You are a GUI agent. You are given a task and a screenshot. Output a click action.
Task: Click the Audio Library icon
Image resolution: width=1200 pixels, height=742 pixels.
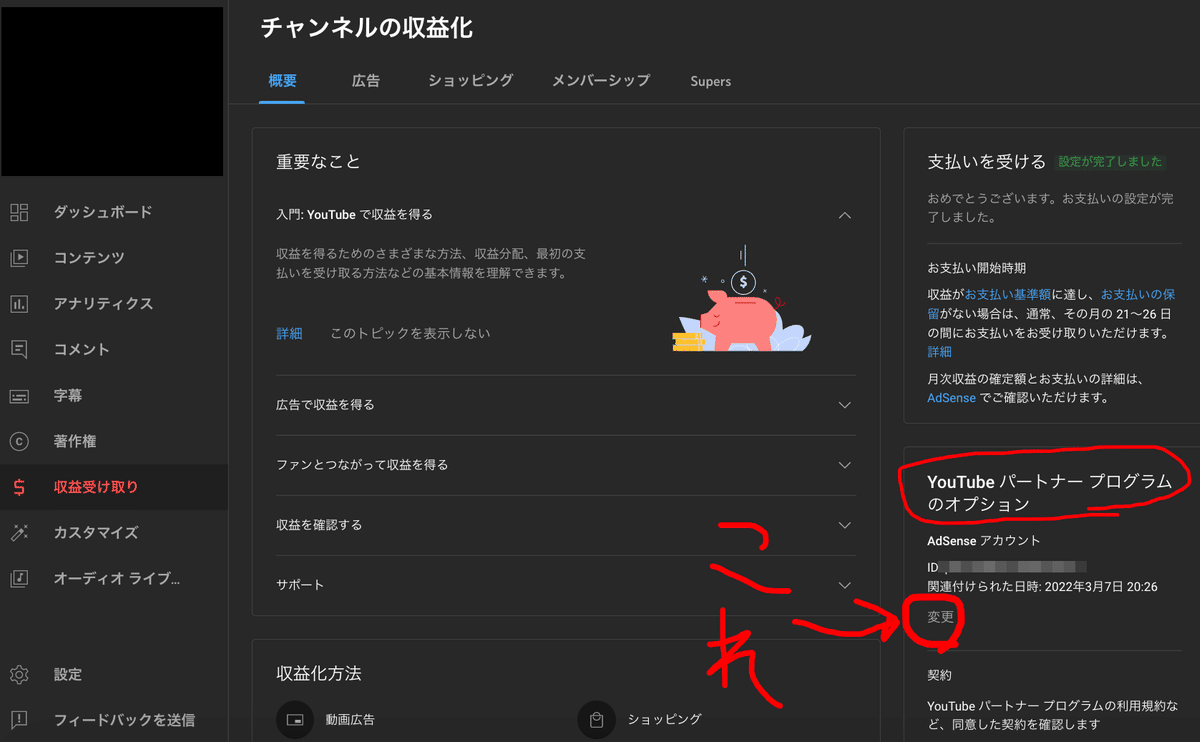(19, 579)
